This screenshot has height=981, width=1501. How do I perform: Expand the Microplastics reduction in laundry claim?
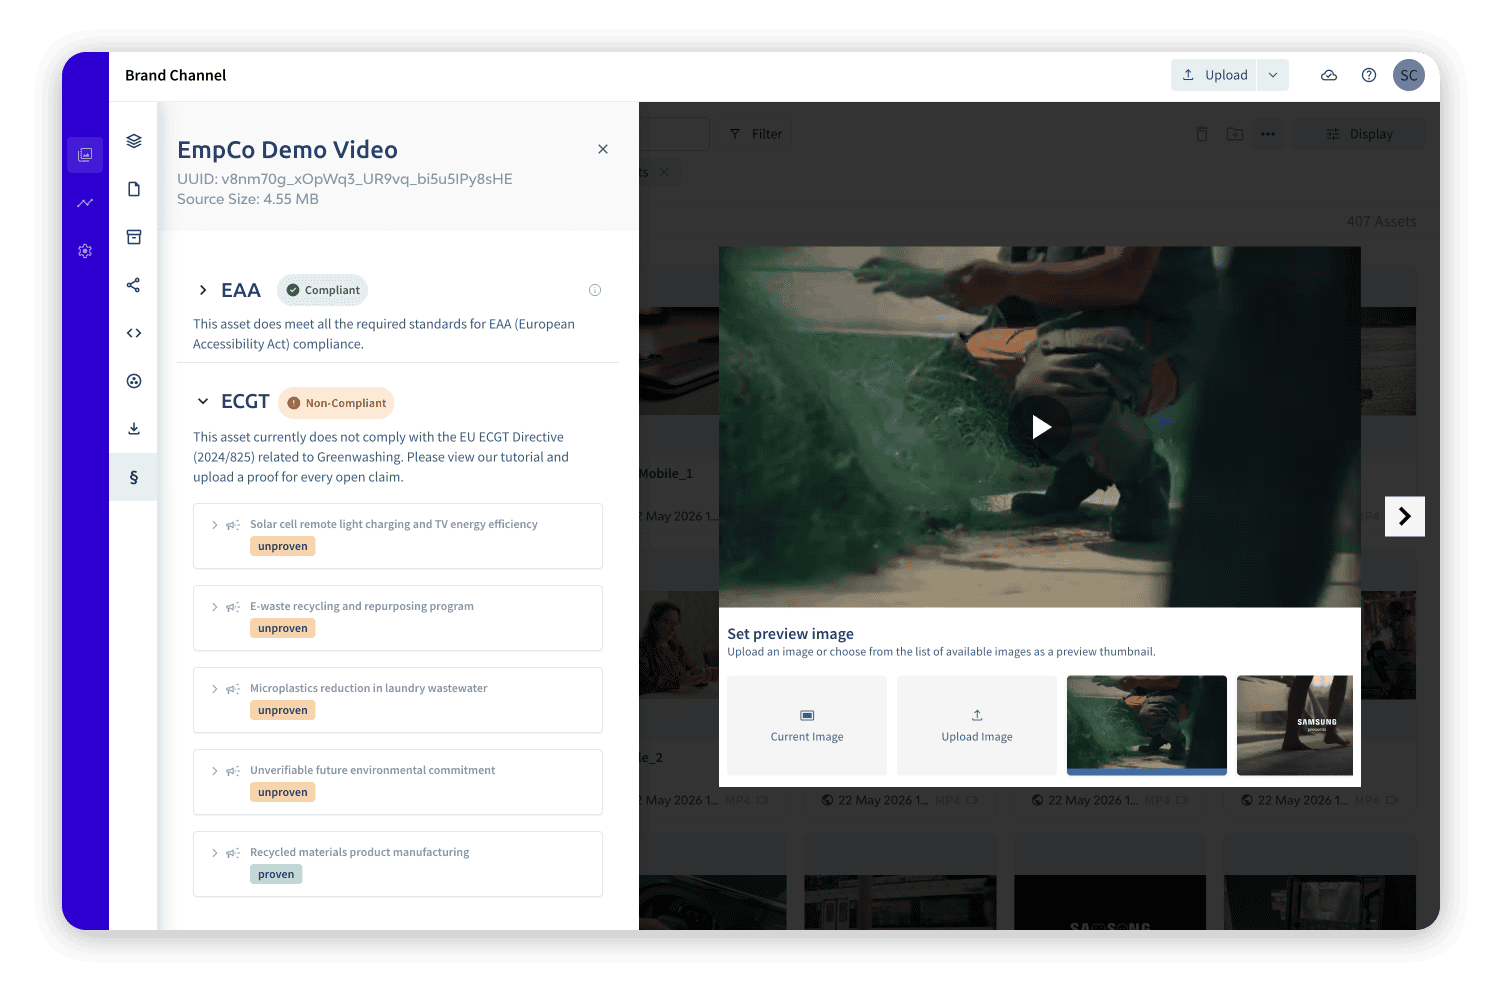tap(215, 688)
